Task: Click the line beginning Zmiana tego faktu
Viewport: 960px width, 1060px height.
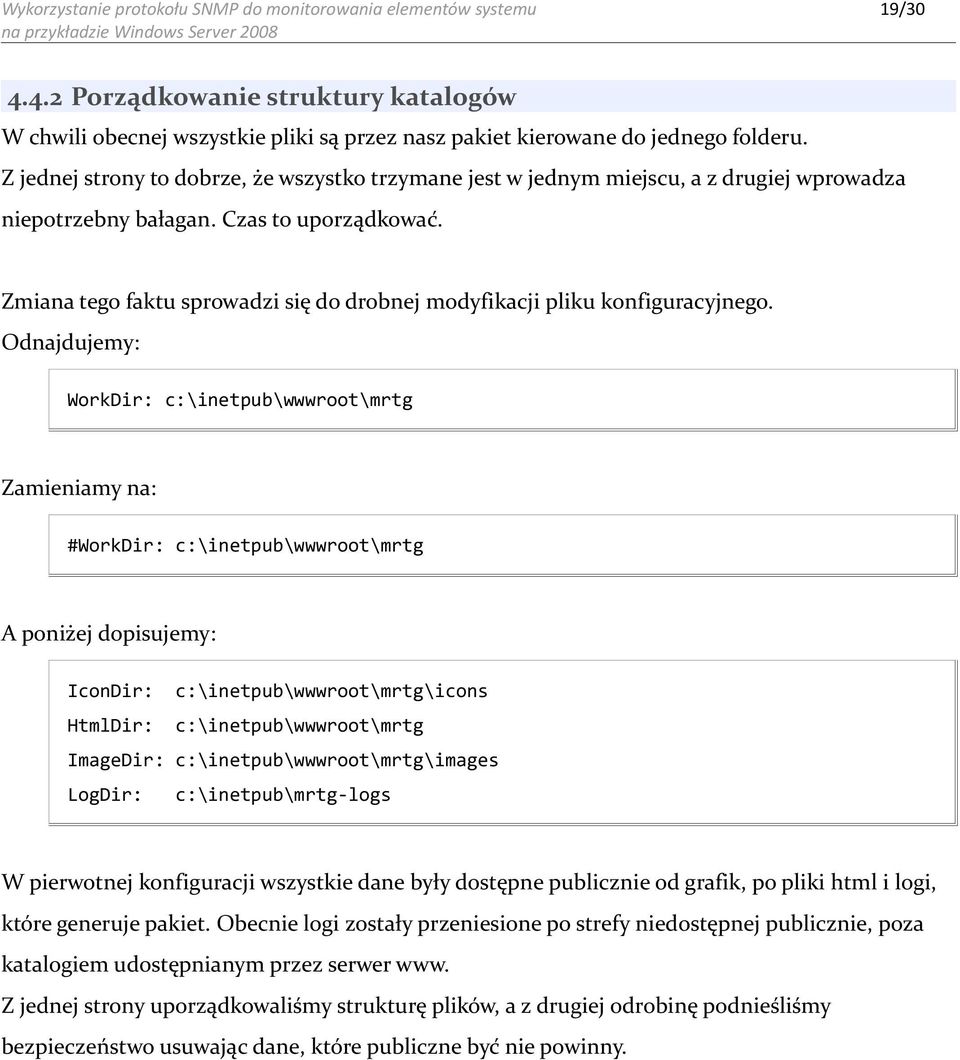Action: point(387,301)
